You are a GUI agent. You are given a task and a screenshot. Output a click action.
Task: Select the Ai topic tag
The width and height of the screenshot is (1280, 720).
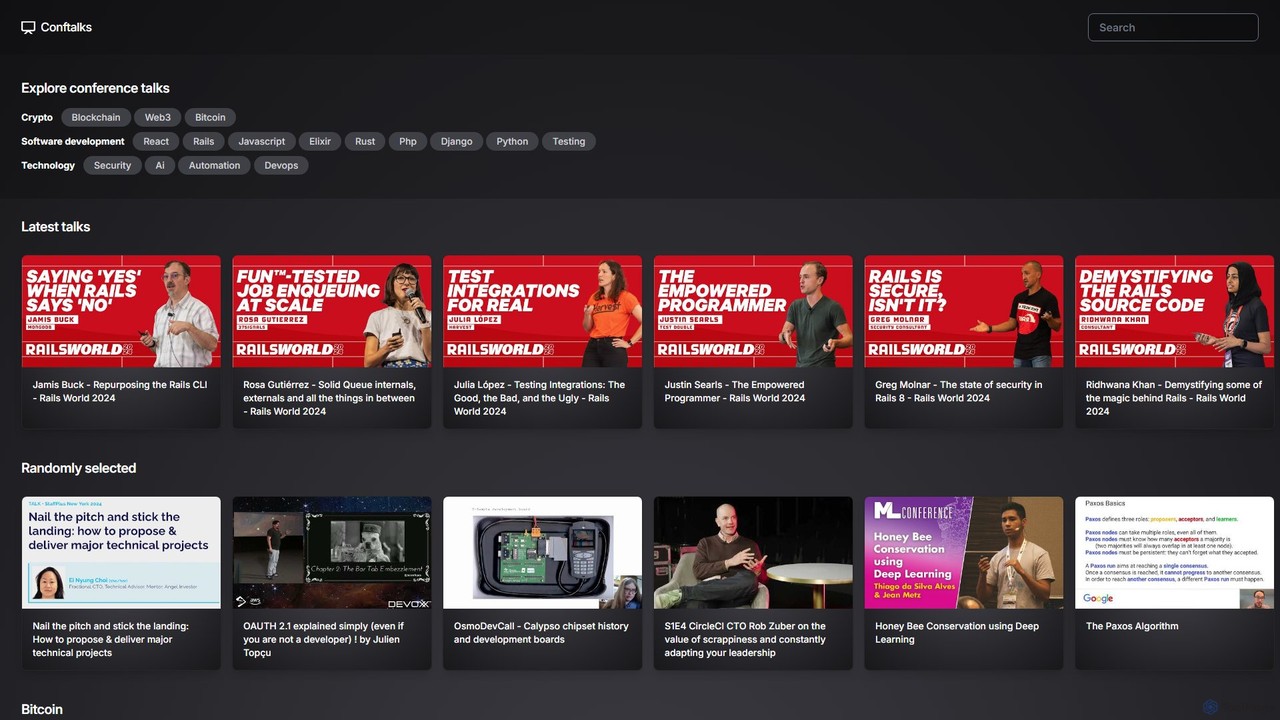pyautogui.click(x=160, y=165)
